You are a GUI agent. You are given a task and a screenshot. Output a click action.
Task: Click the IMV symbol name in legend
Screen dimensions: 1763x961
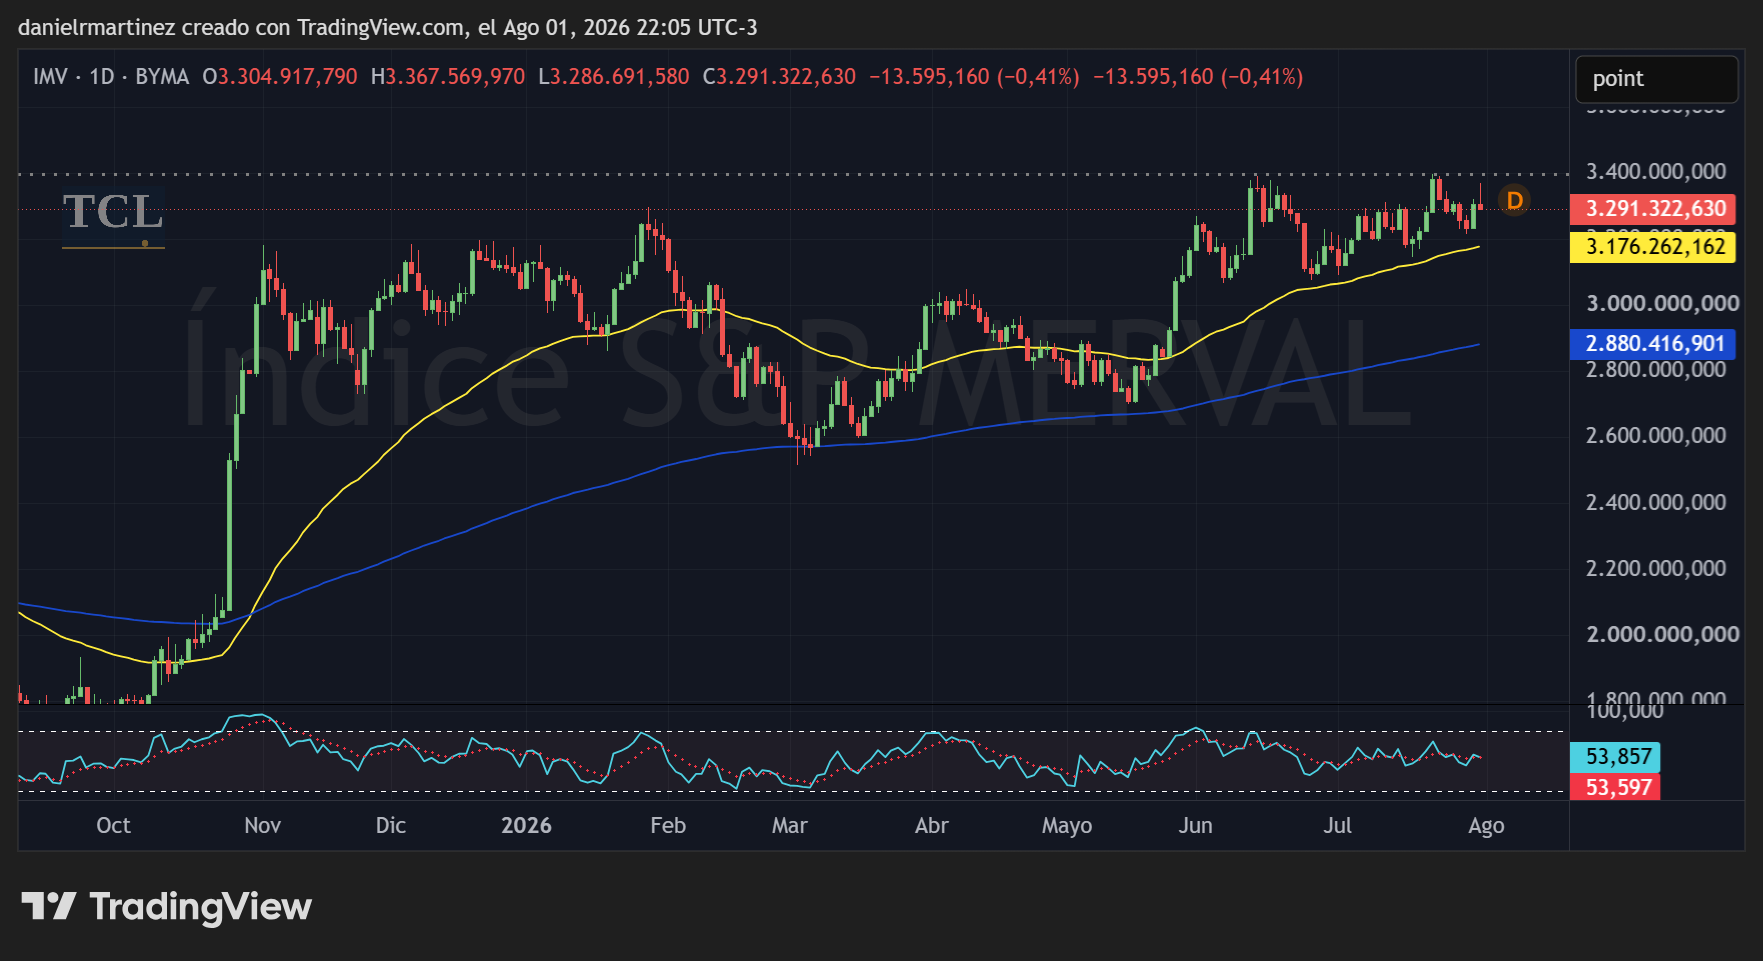(50, 77)
